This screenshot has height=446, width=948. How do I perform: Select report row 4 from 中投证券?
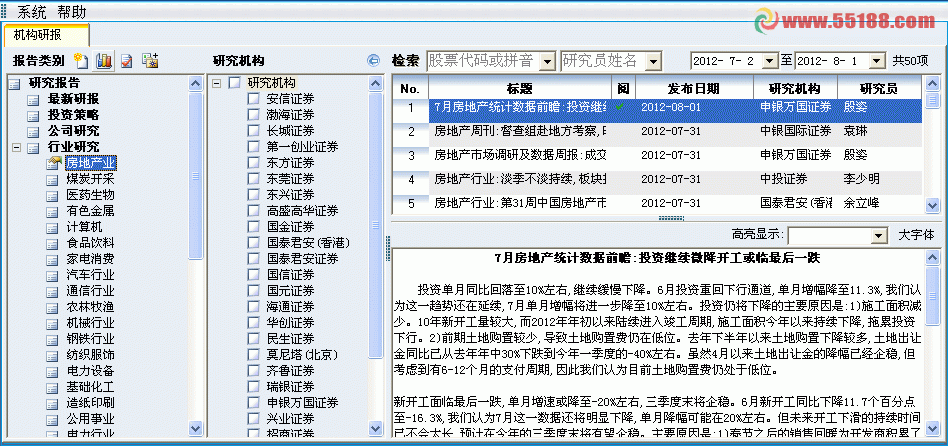tap(657, 179)
